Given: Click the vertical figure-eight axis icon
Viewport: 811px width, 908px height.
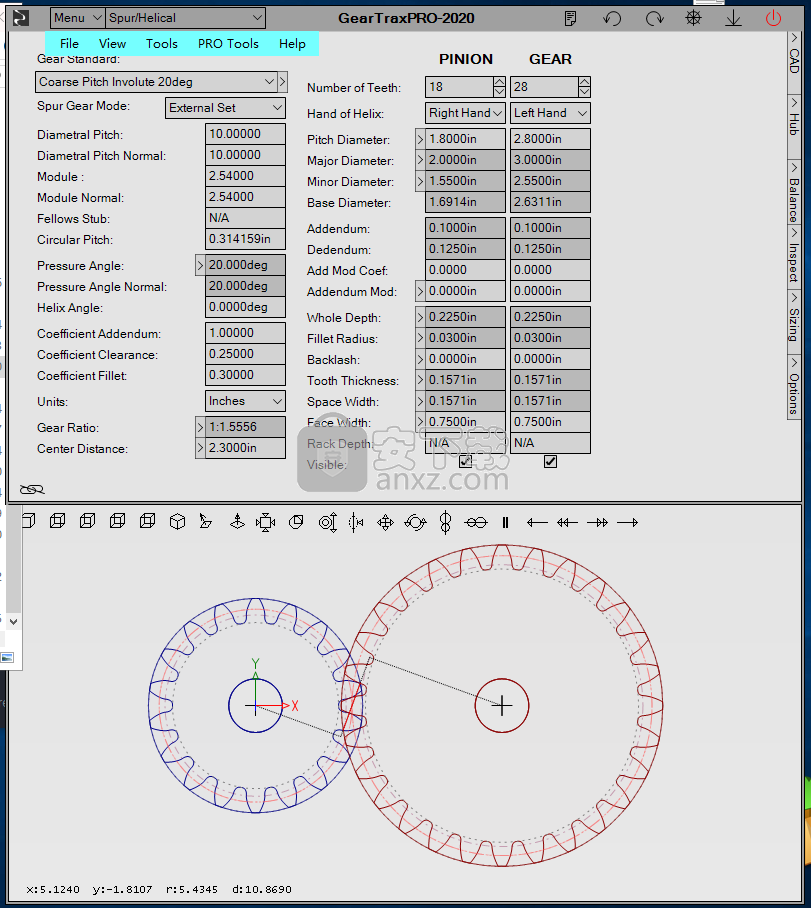Looking at the screenshot, I should (x=445, y=522).
